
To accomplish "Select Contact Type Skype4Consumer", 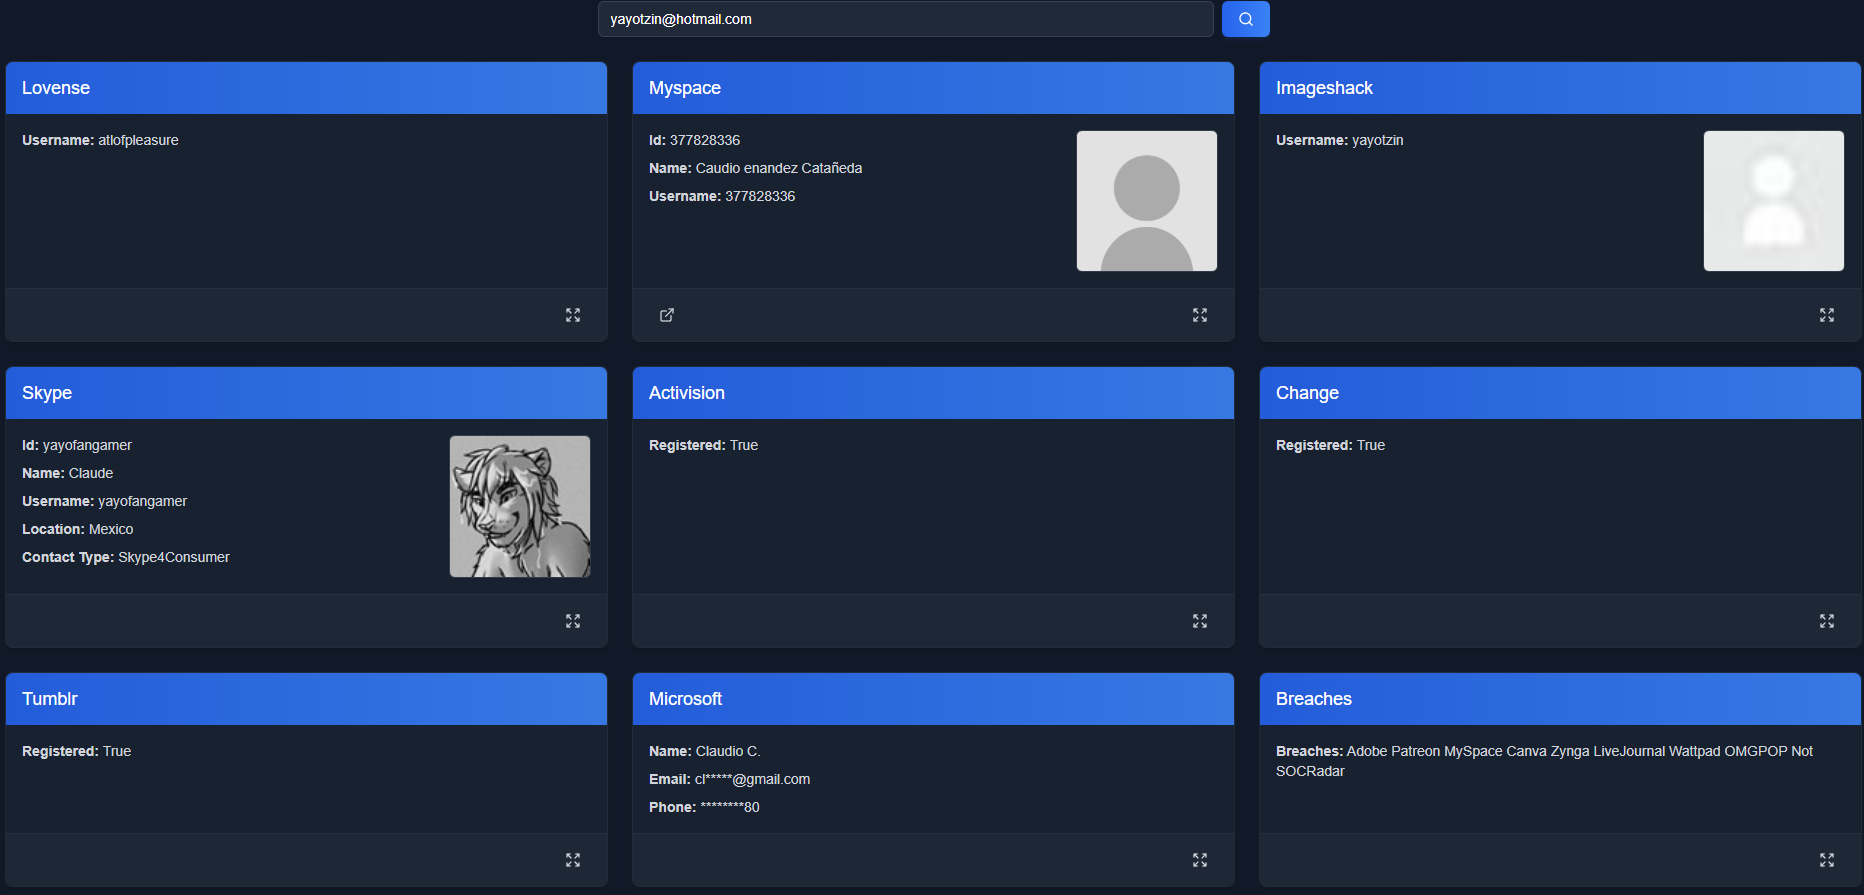I will tap(126, 557).
